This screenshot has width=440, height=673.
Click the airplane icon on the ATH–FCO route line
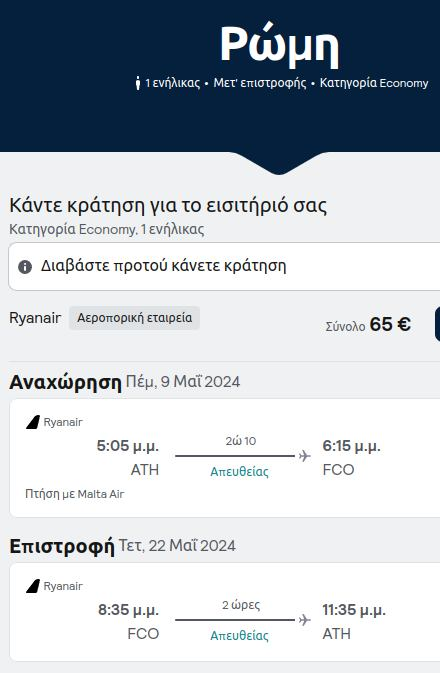304,455
